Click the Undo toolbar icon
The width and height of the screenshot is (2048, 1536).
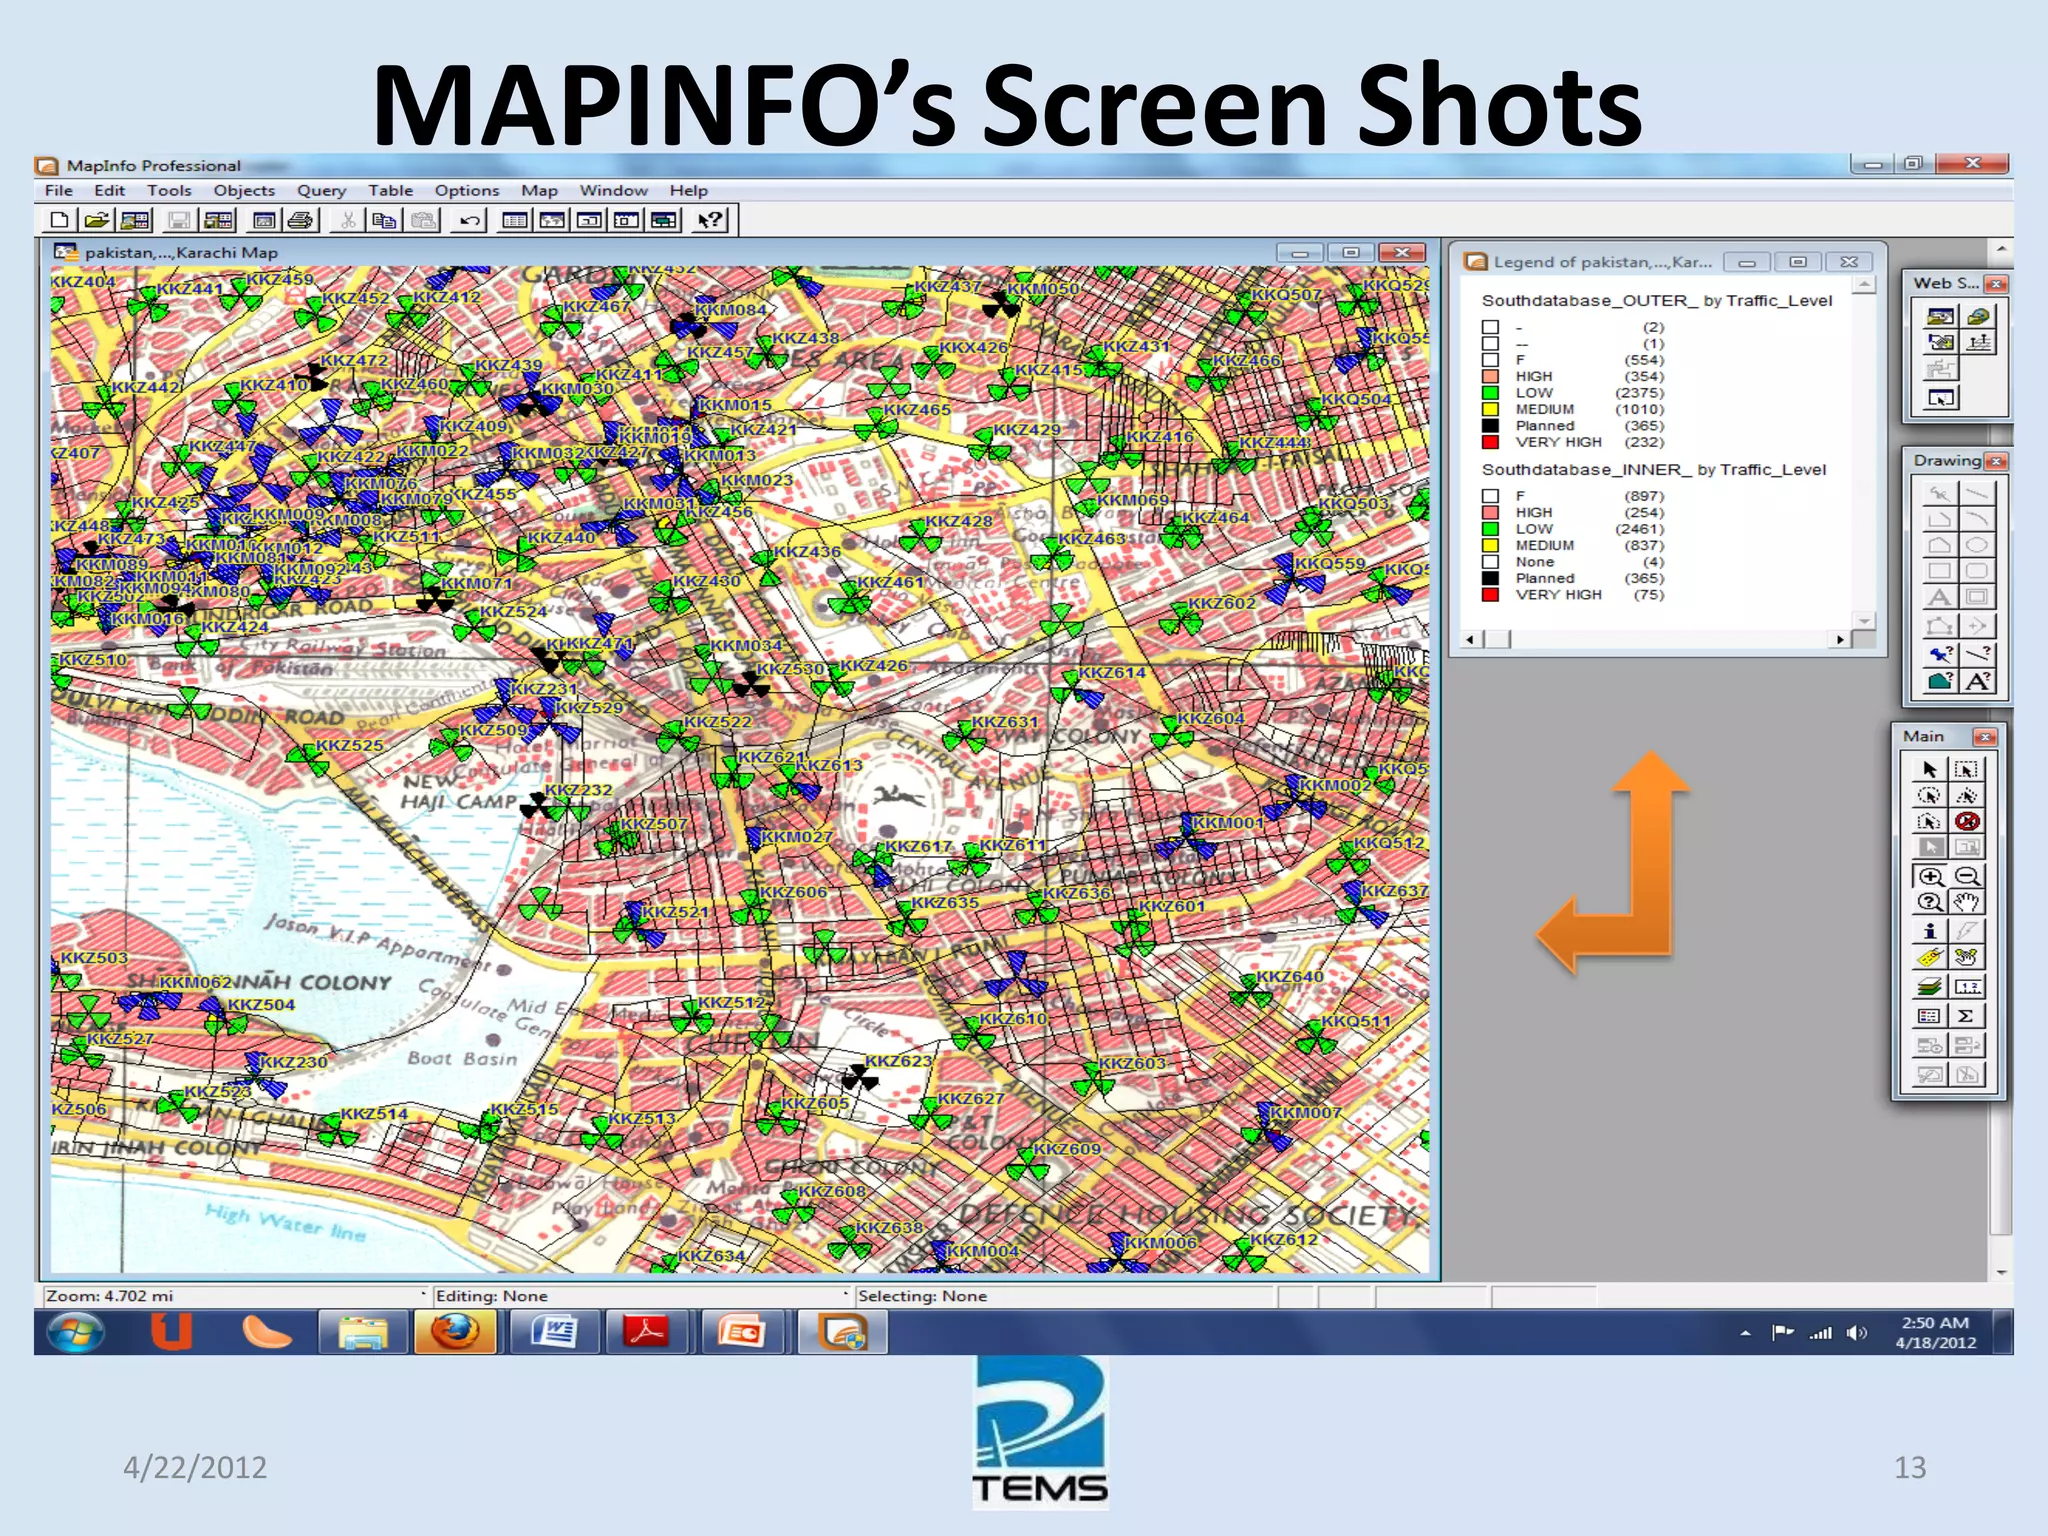(469, 220)
